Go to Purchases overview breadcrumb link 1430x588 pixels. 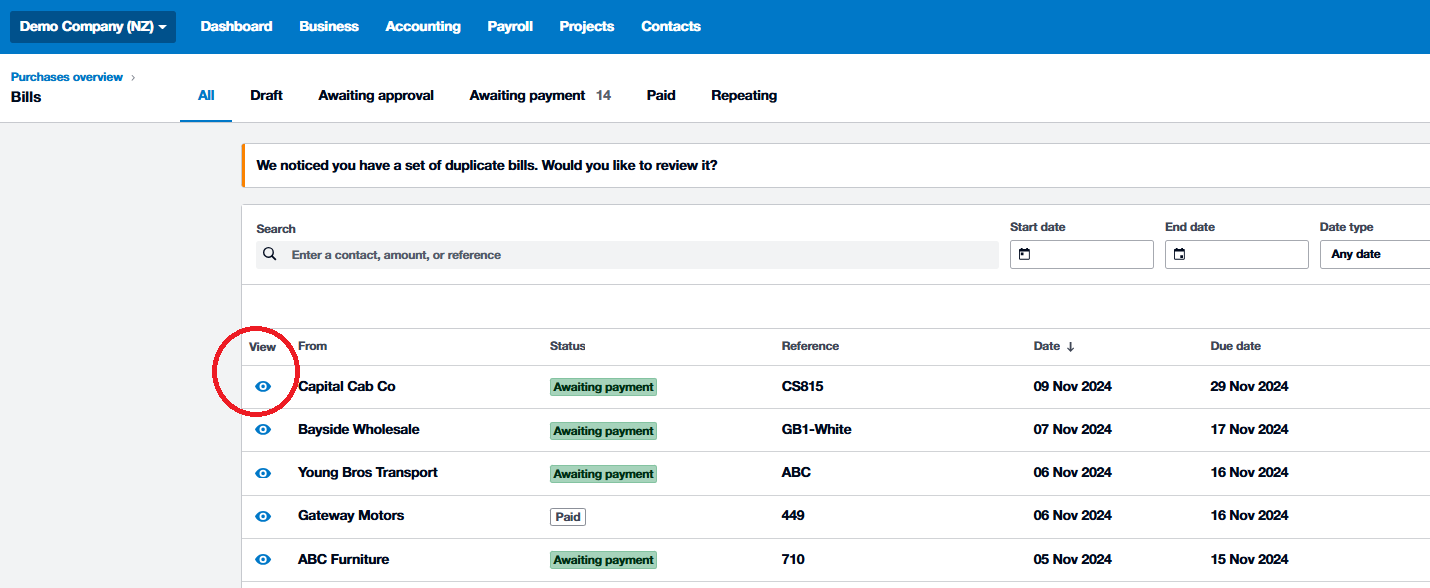tap(67, 77)
